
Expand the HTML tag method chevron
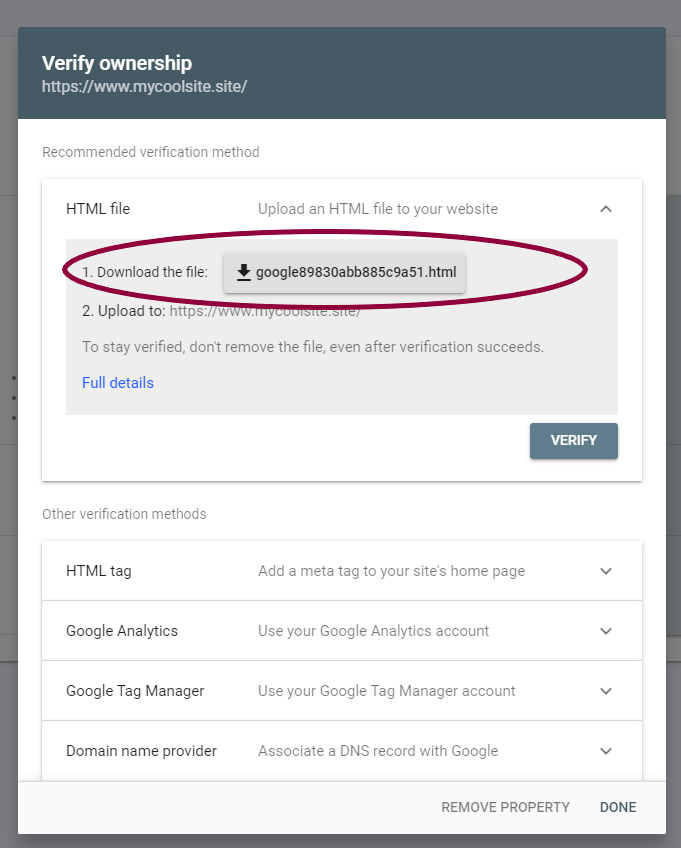click(606, 571)
